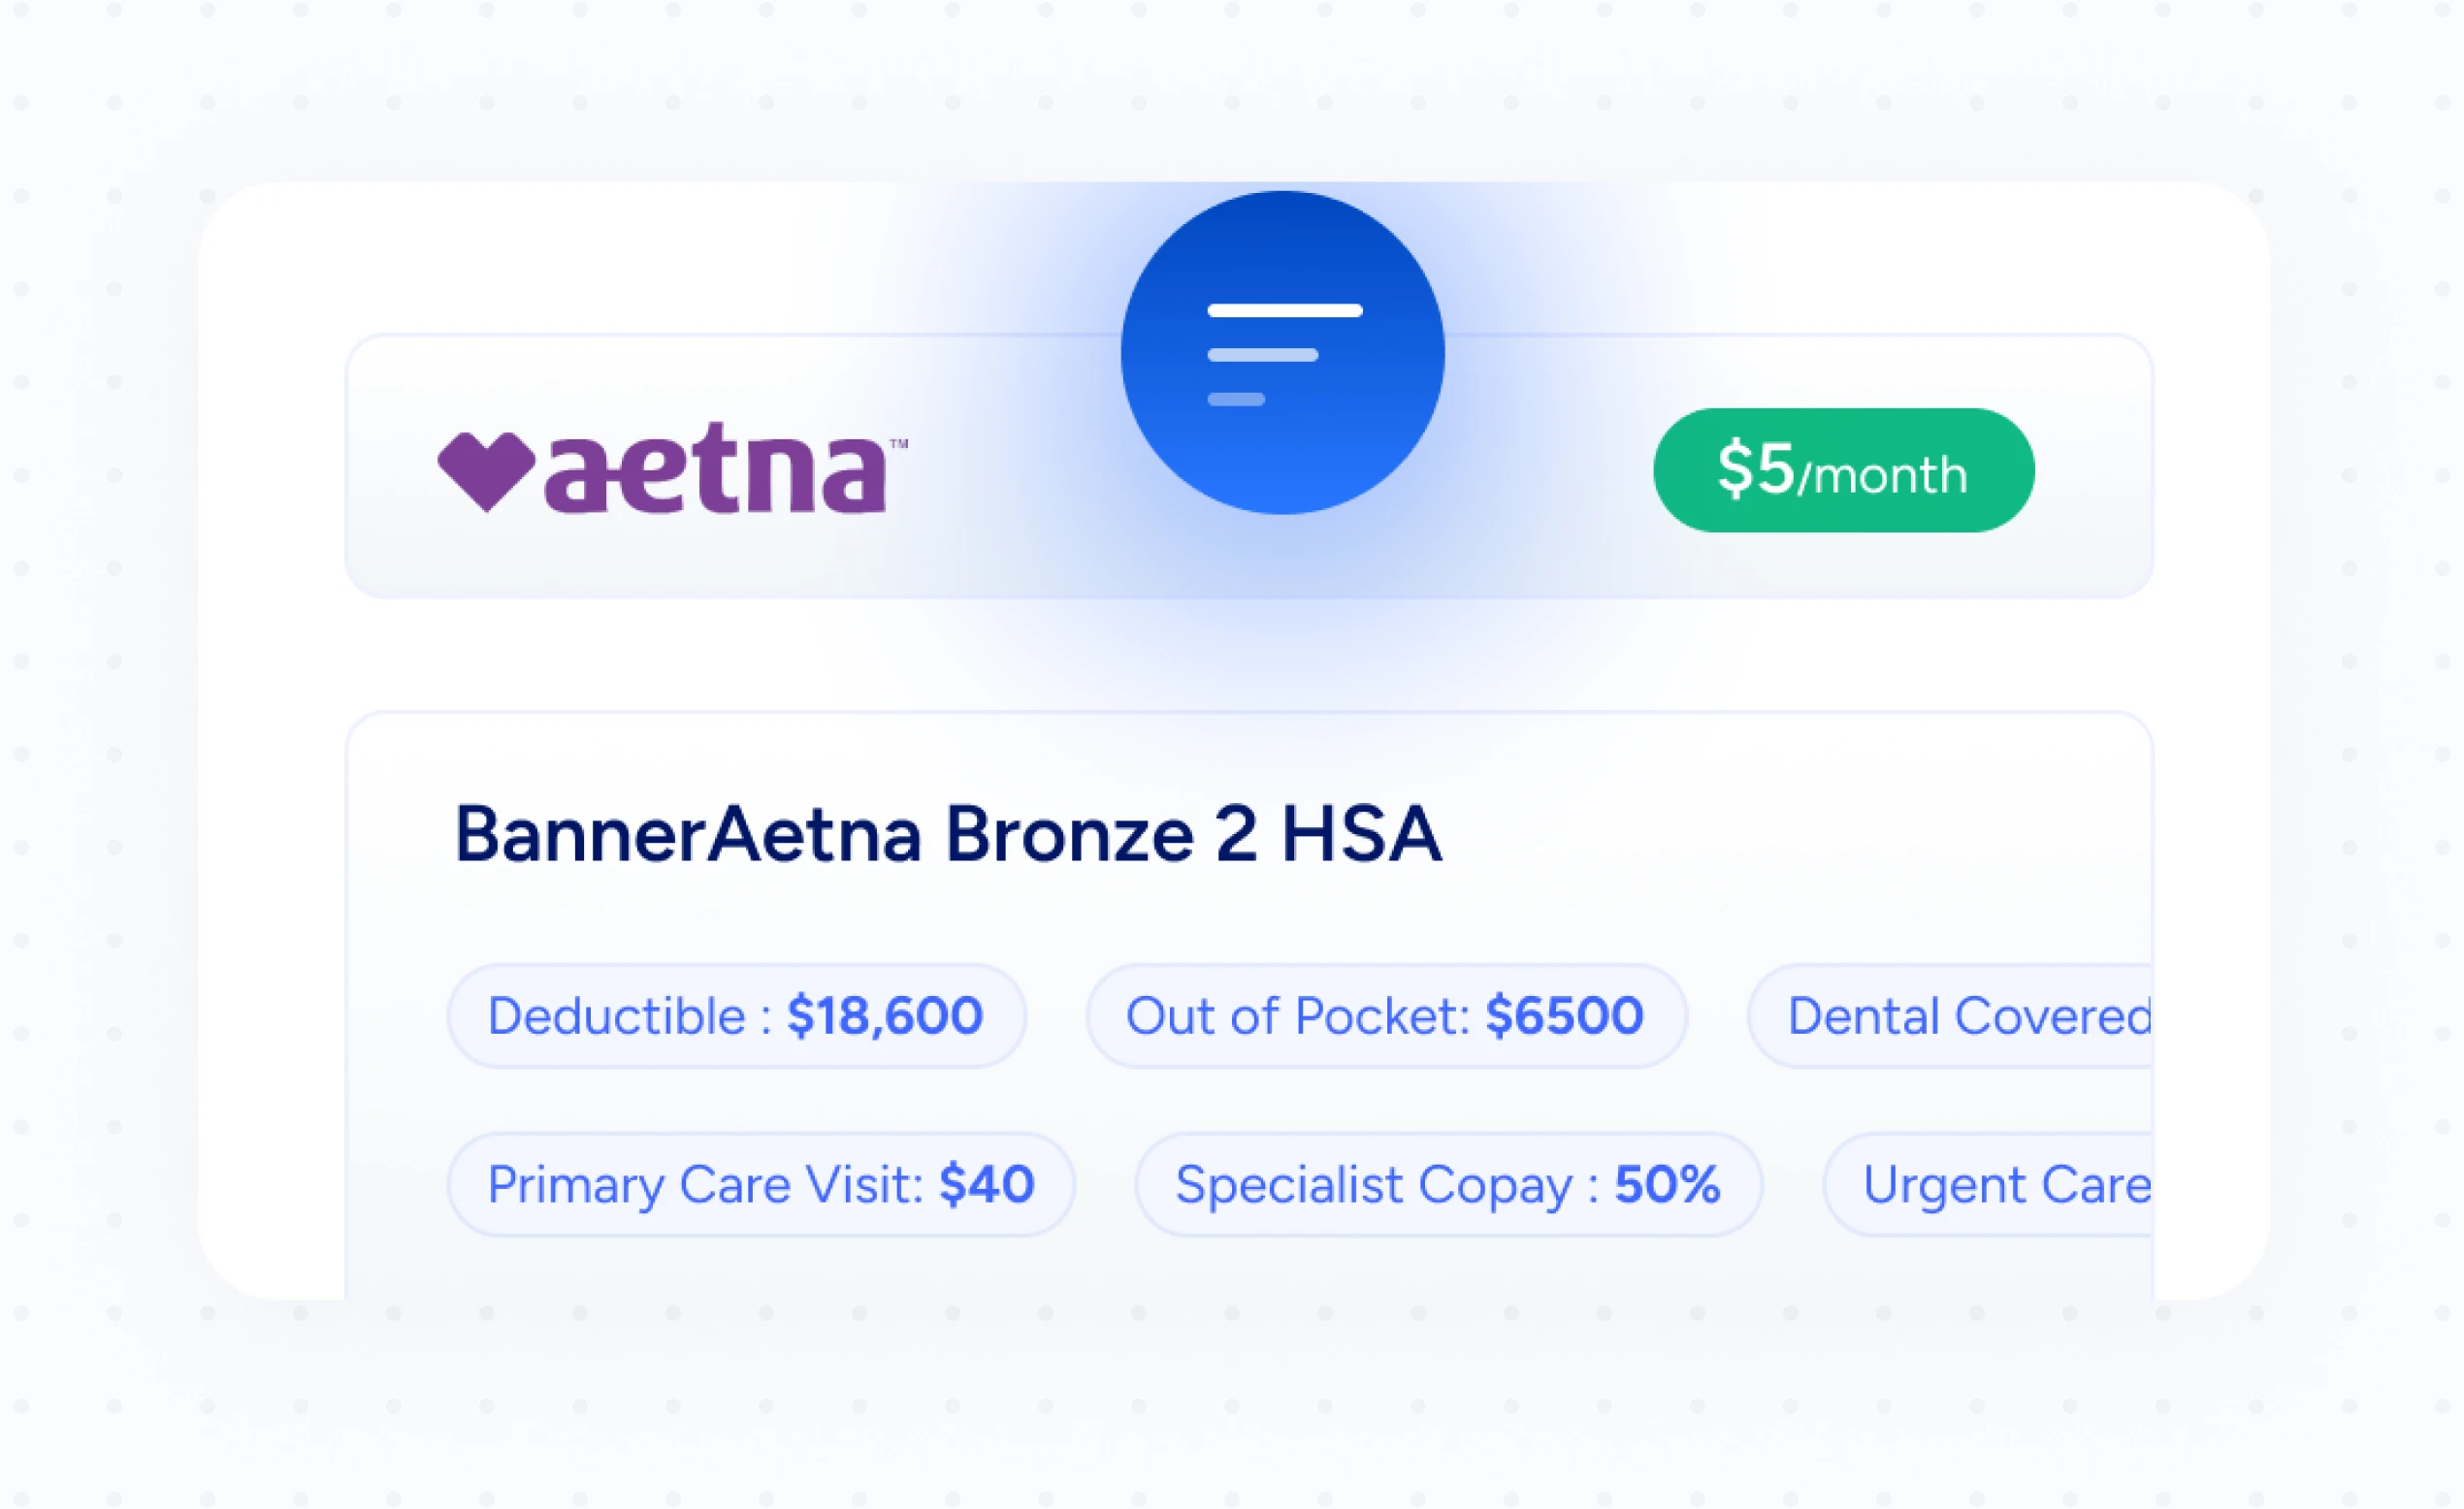The width and height of the screenshot is (2464, 1509).
Task: Click the 50% specialist copay value
Action: click(x=1667, y=1185)
